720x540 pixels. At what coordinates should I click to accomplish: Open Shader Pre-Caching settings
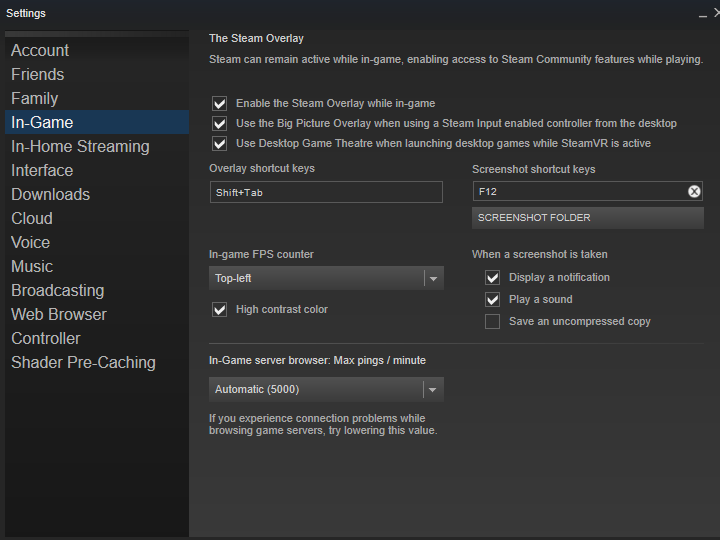click(x=83, y=362)
